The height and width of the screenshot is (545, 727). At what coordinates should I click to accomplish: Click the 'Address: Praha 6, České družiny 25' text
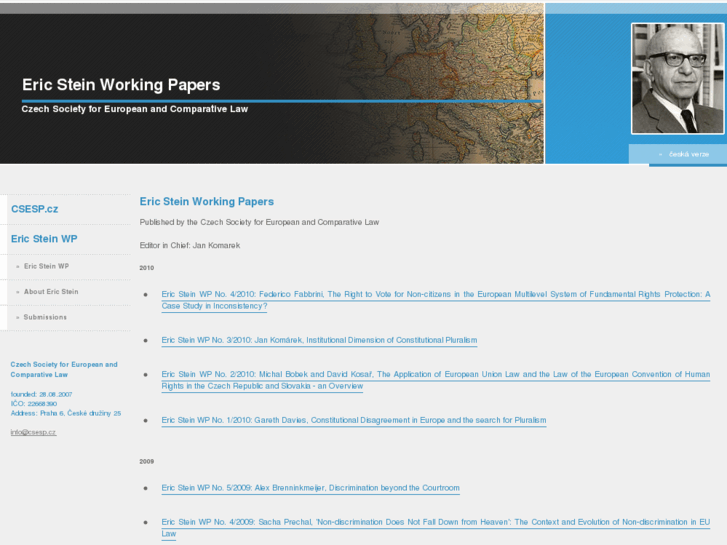(66, 413)
